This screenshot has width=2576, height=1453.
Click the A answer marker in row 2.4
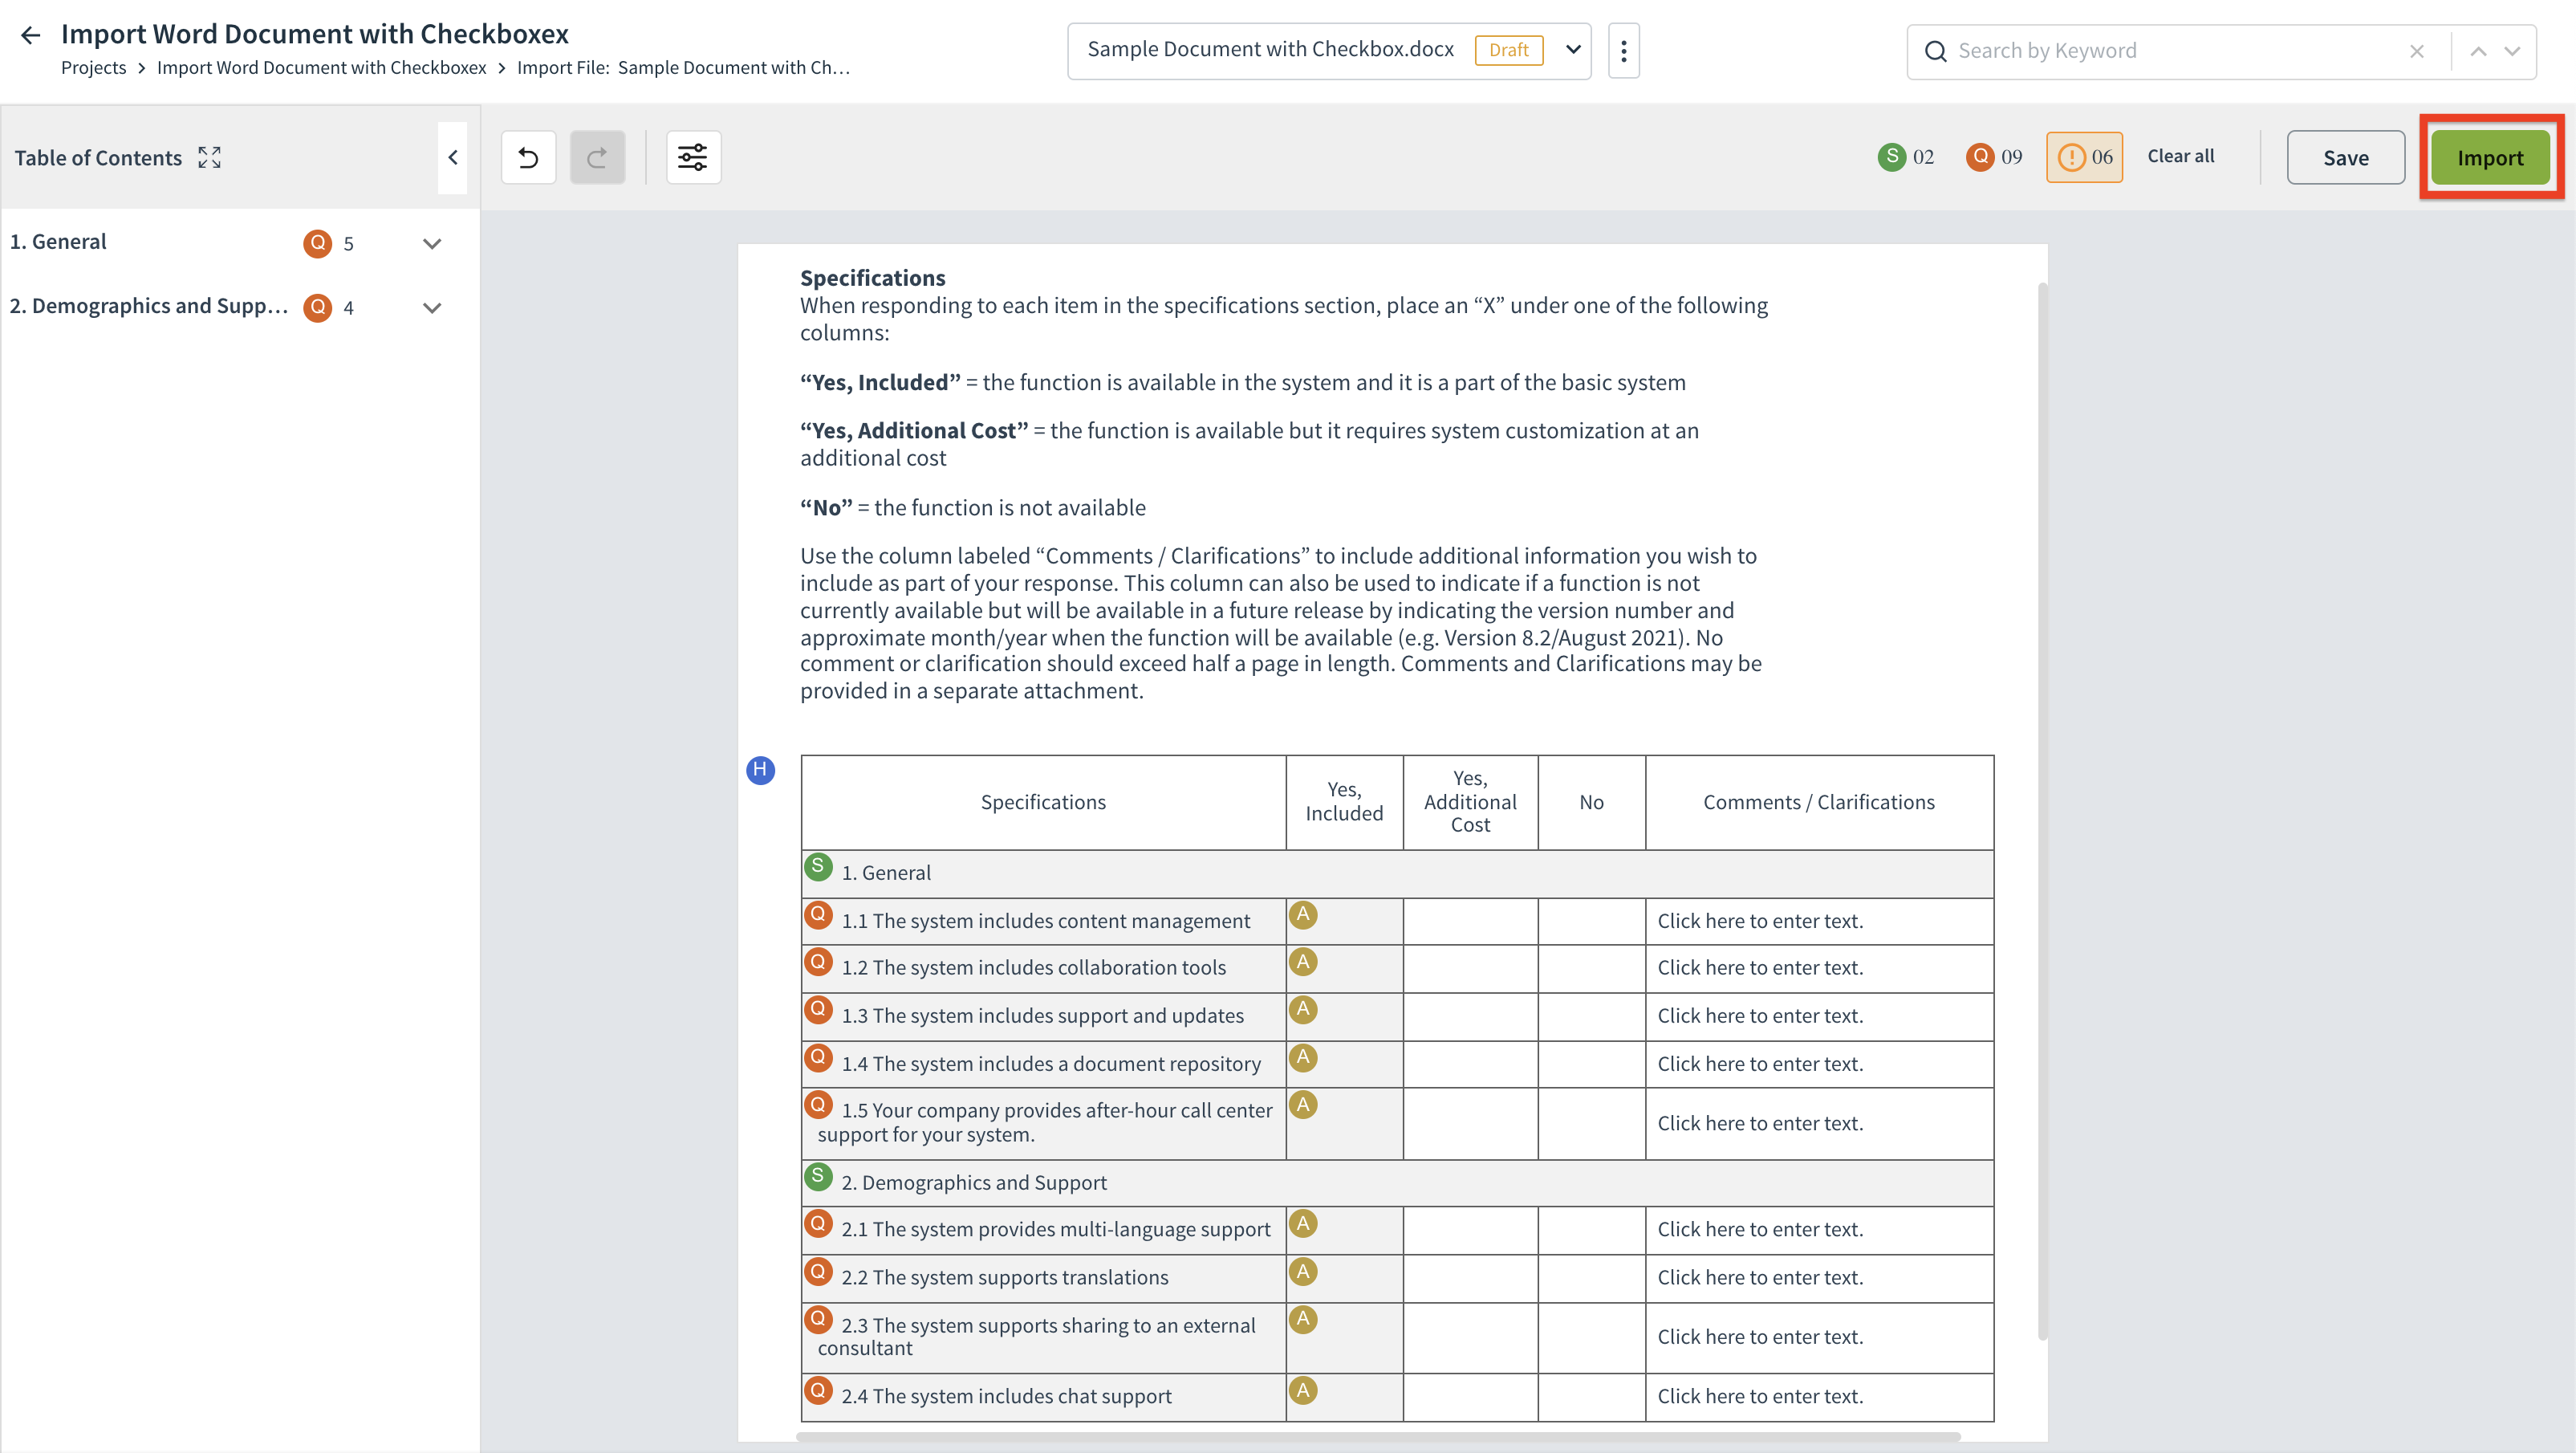tap(1303, 1391)
